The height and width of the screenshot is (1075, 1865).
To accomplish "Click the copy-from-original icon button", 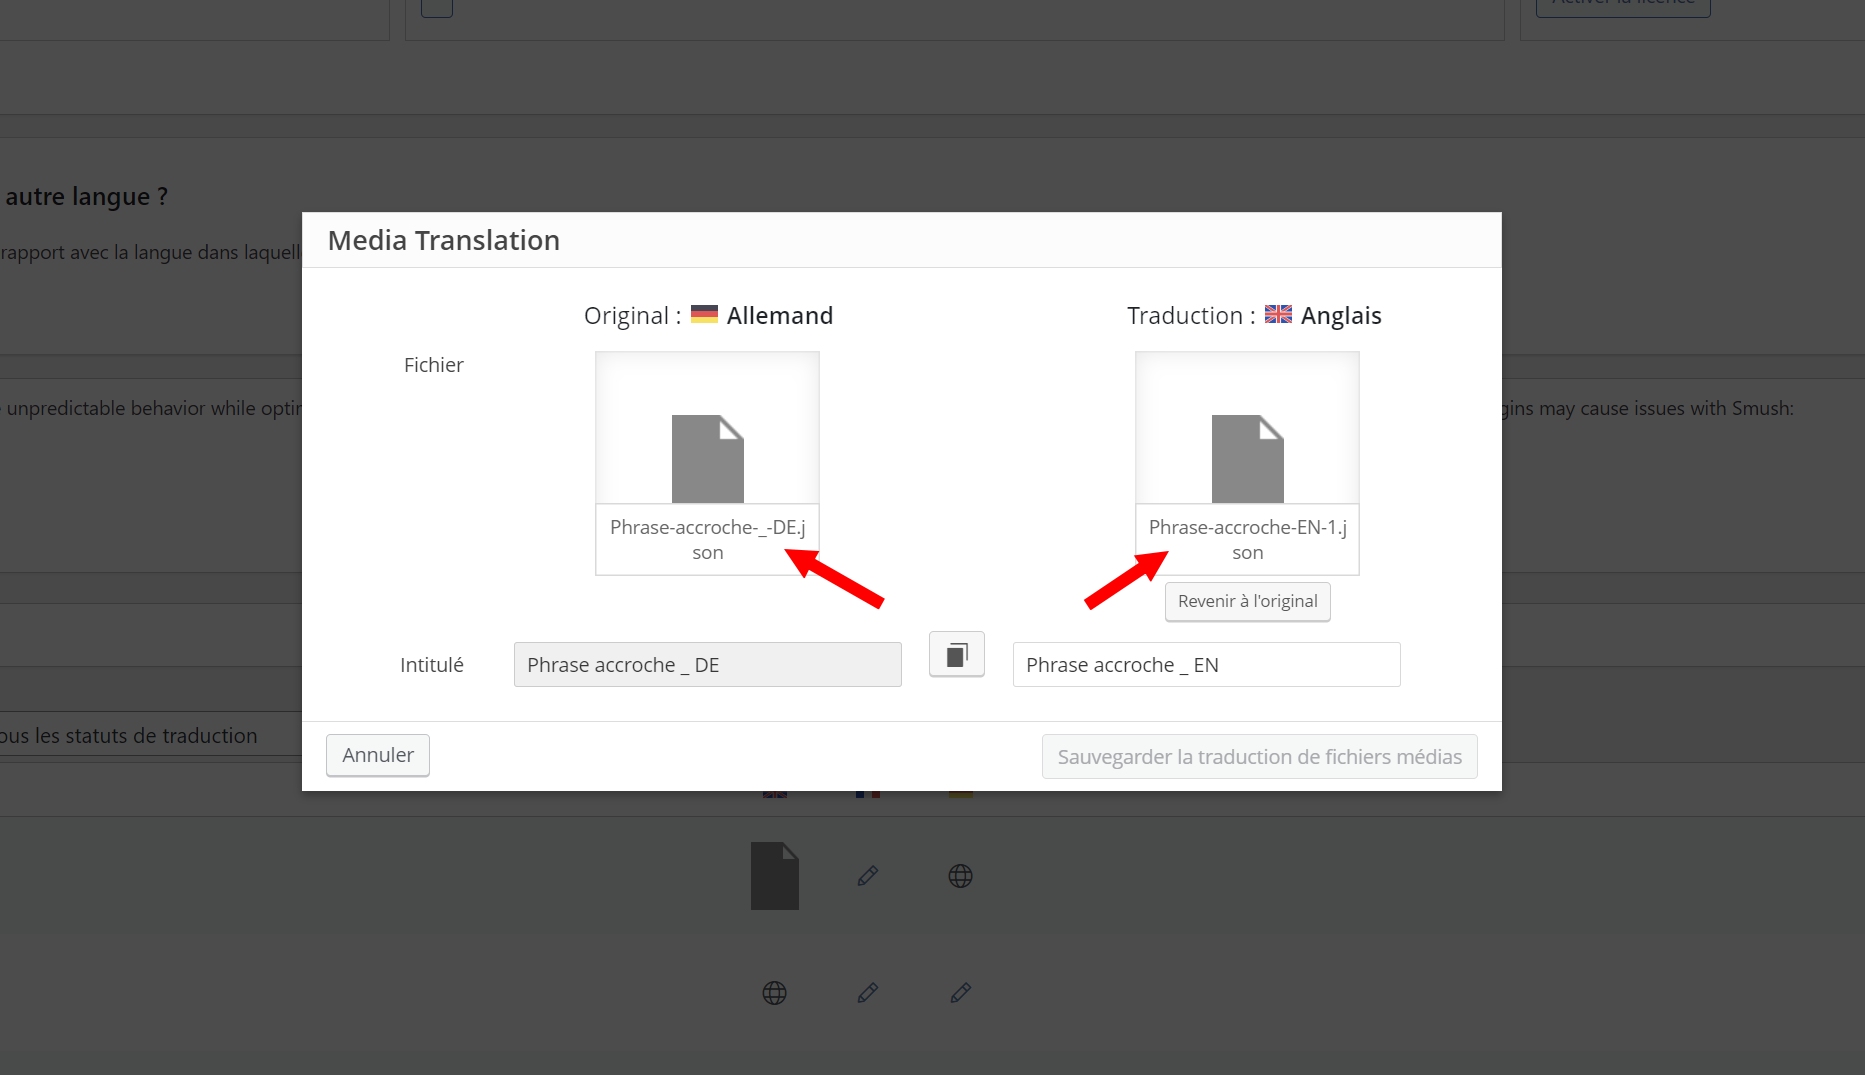I will pyautogui.click(x=957, y=655).
